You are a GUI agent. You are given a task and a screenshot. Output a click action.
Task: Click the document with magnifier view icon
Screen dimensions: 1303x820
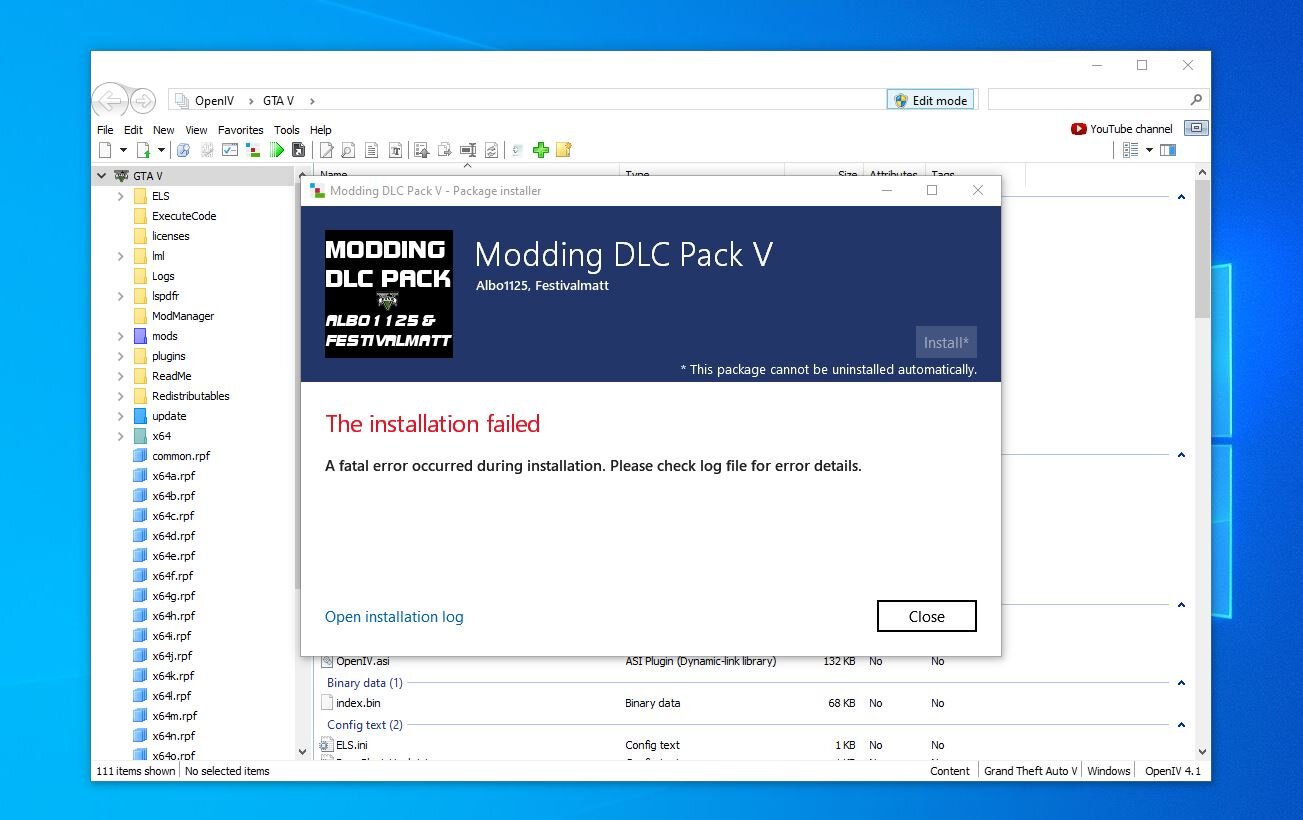tap(348, 150)
